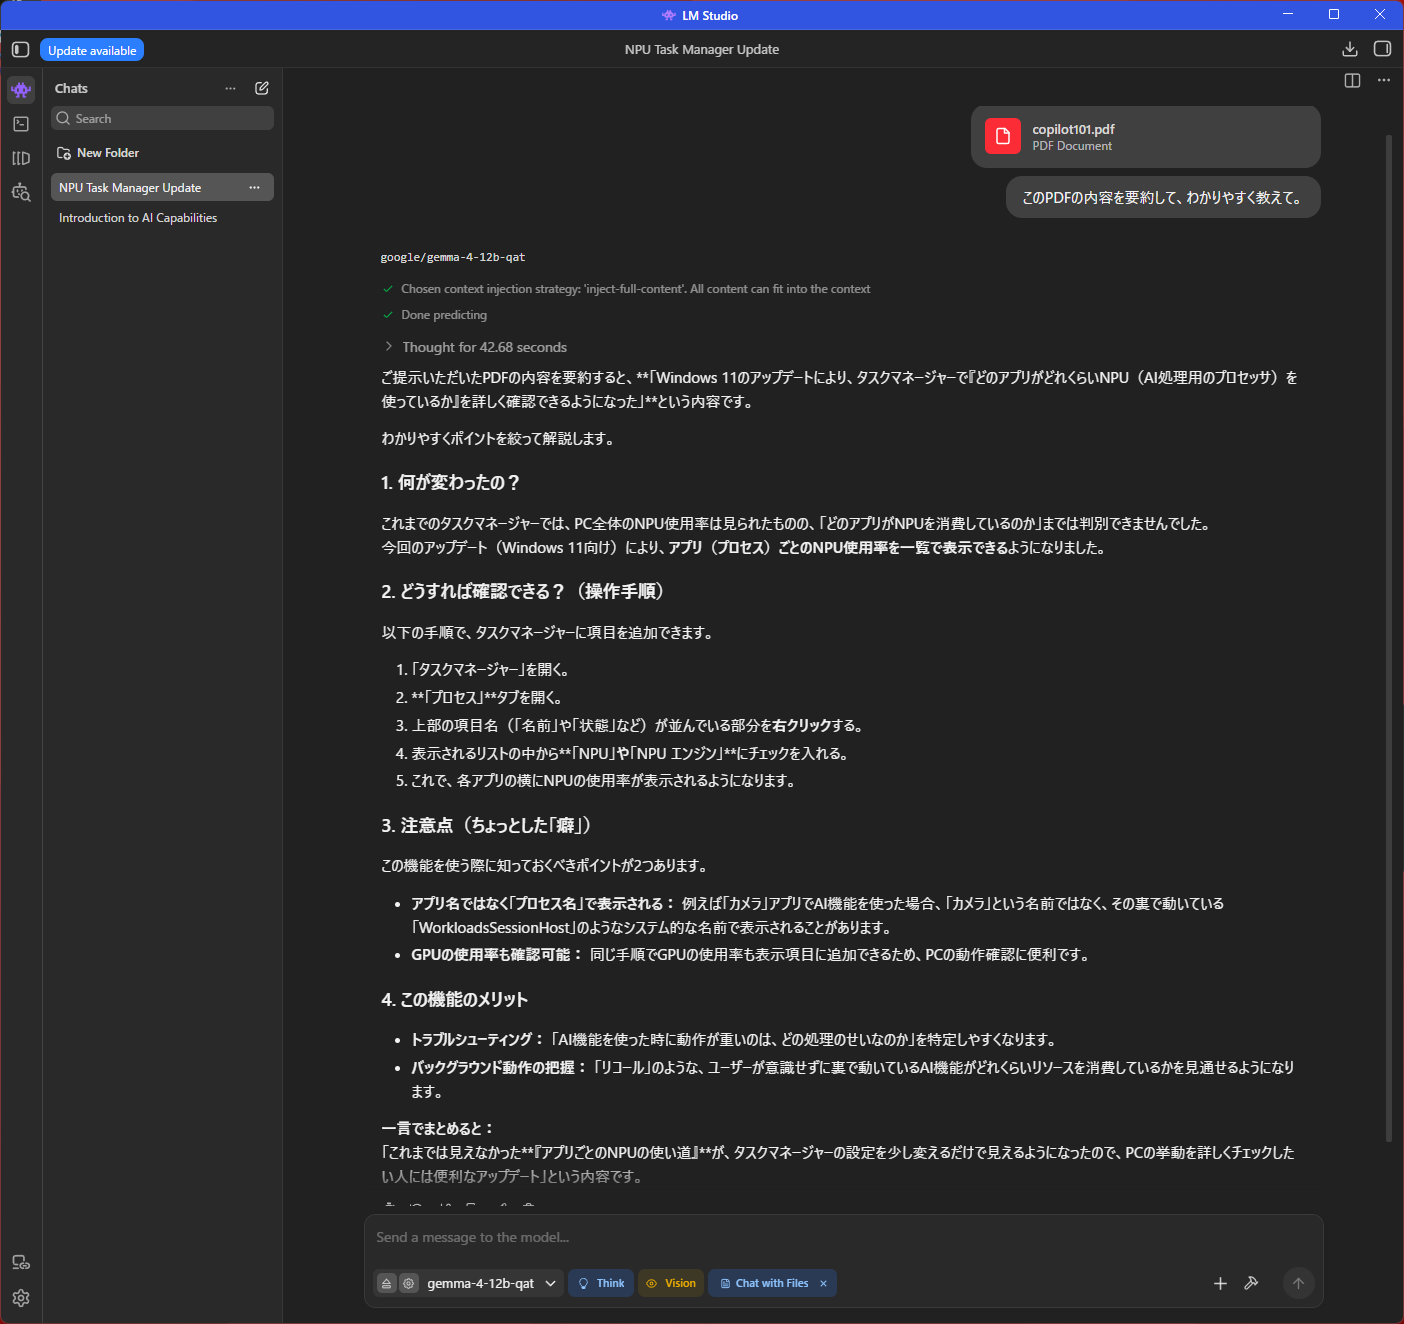Open app settings gear at bottom left

tap(21, 1298)
